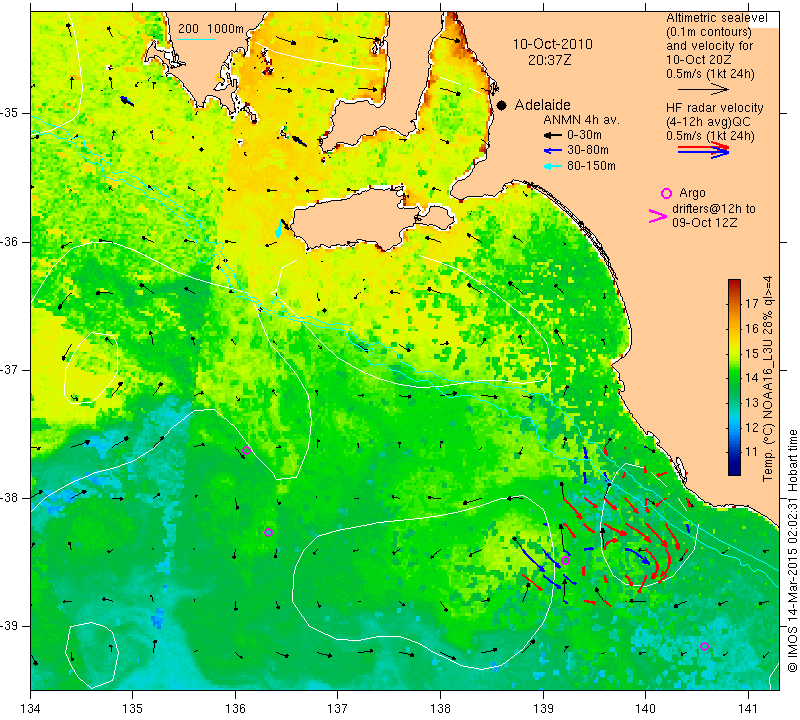Click the '30-80m' legend text
The height and width of the screenshot is (720, 800).
pyautogui.click(x=588, y=151)
